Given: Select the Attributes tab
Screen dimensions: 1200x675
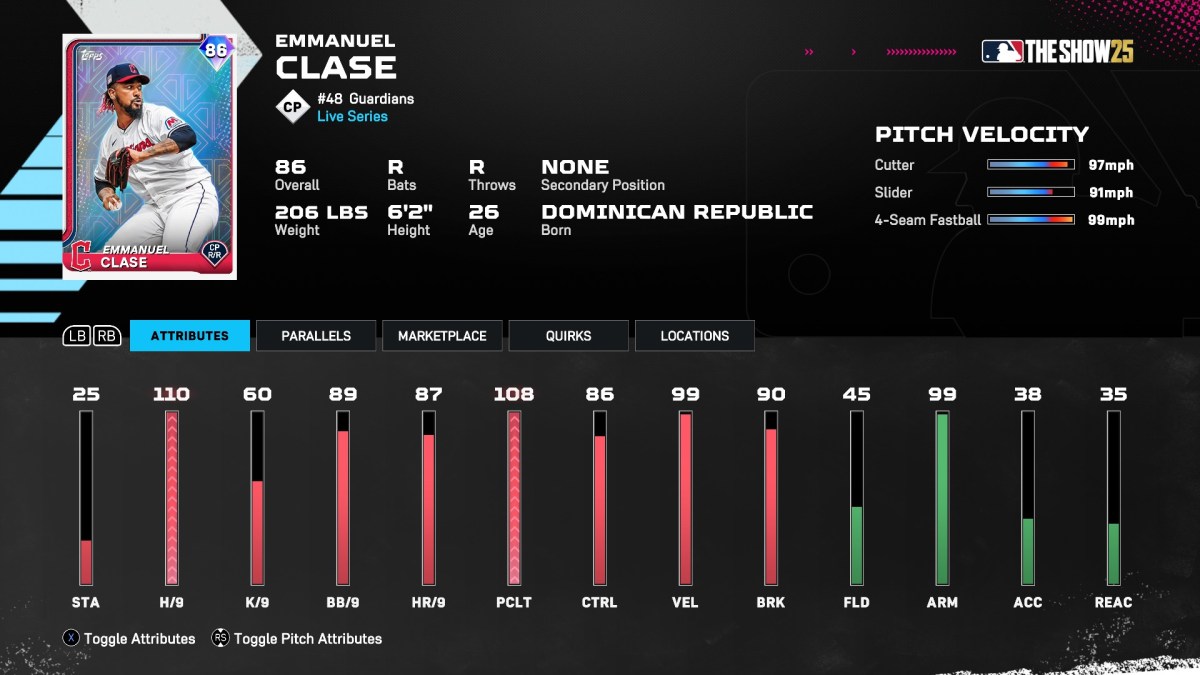Looking at the screenshot, I should (x=189, y=336).
